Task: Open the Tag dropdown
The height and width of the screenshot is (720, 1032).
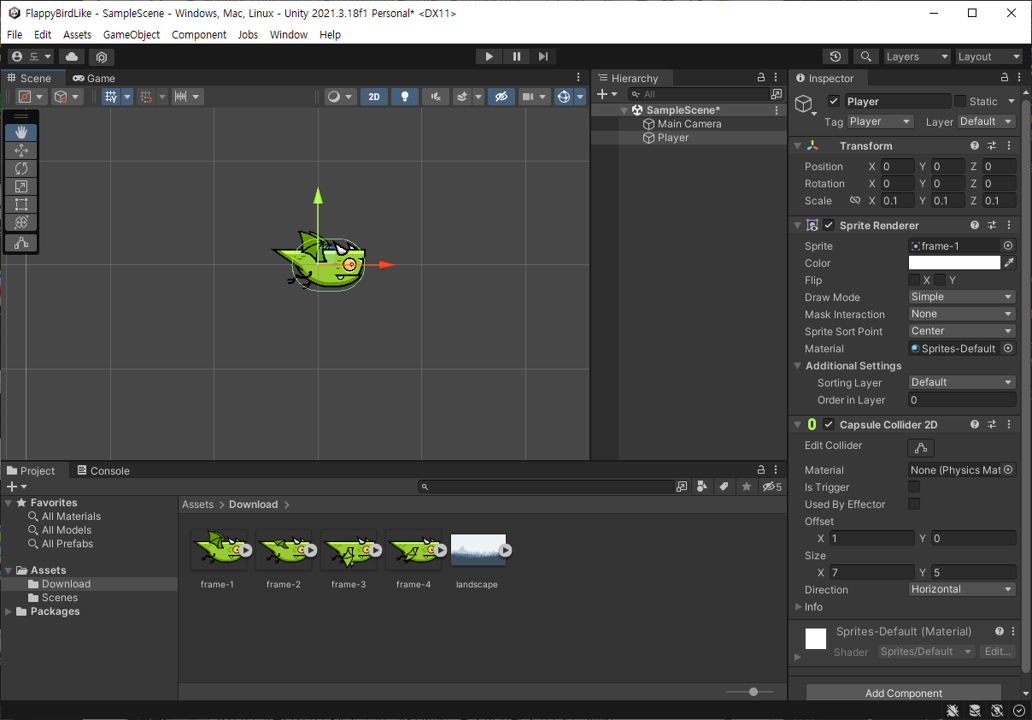Action: click(x=879, y=121)
